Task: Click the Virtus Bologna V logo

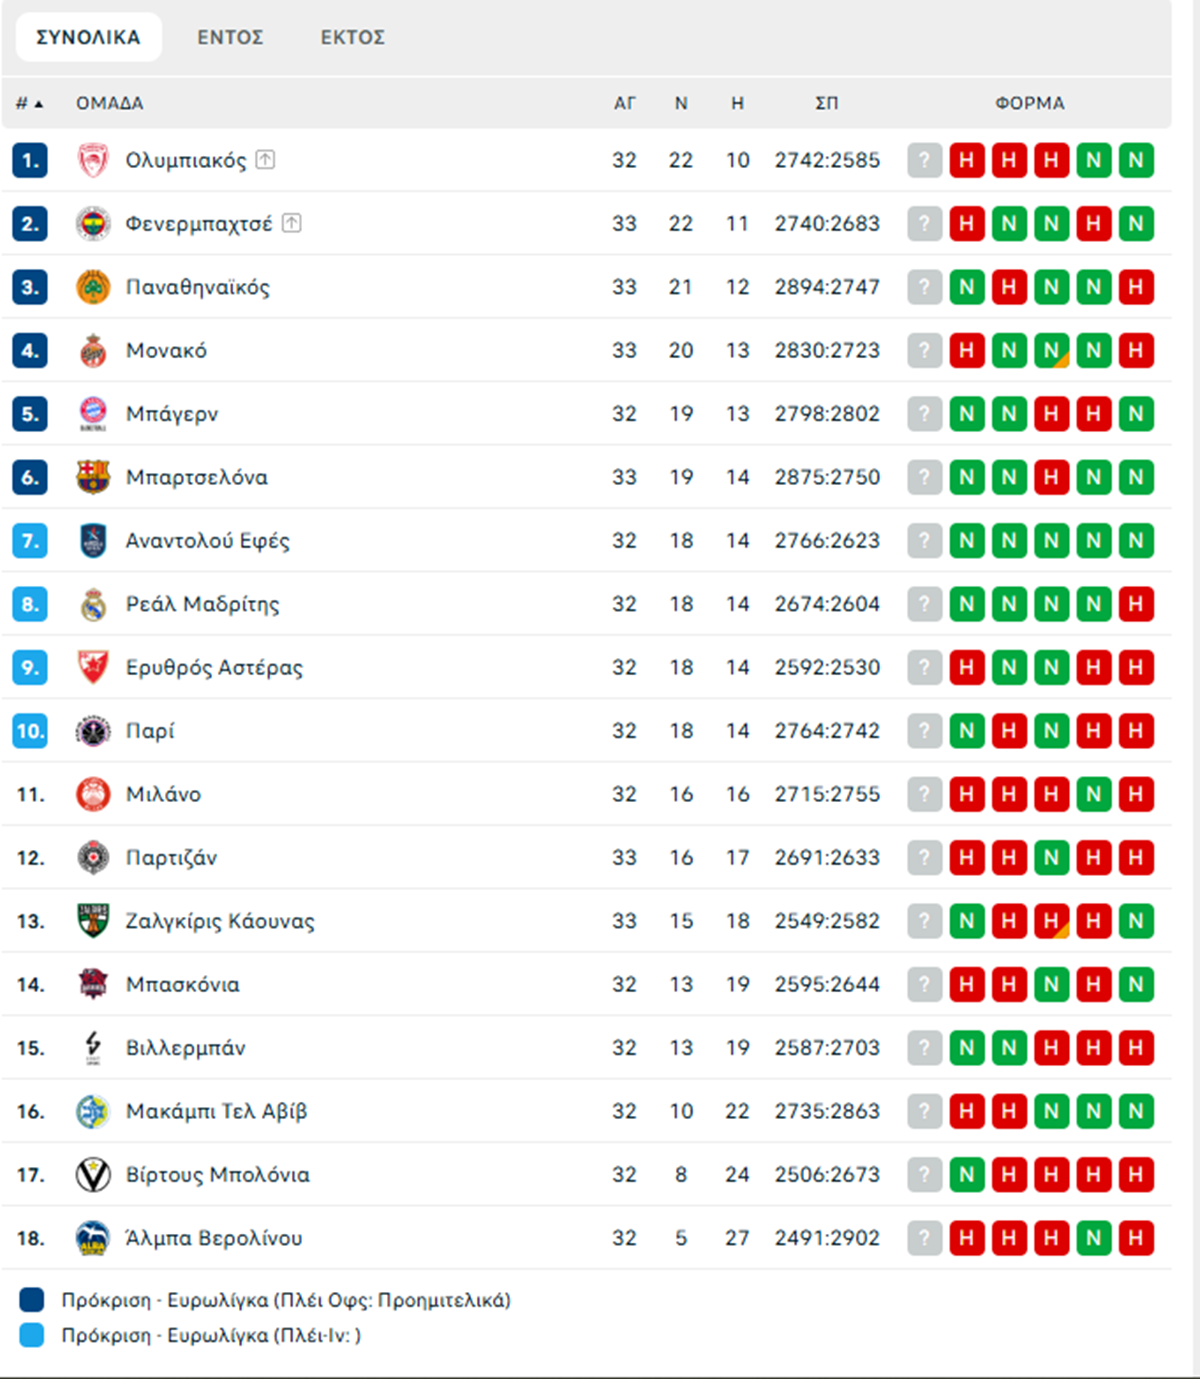Action: point(93,1175)
